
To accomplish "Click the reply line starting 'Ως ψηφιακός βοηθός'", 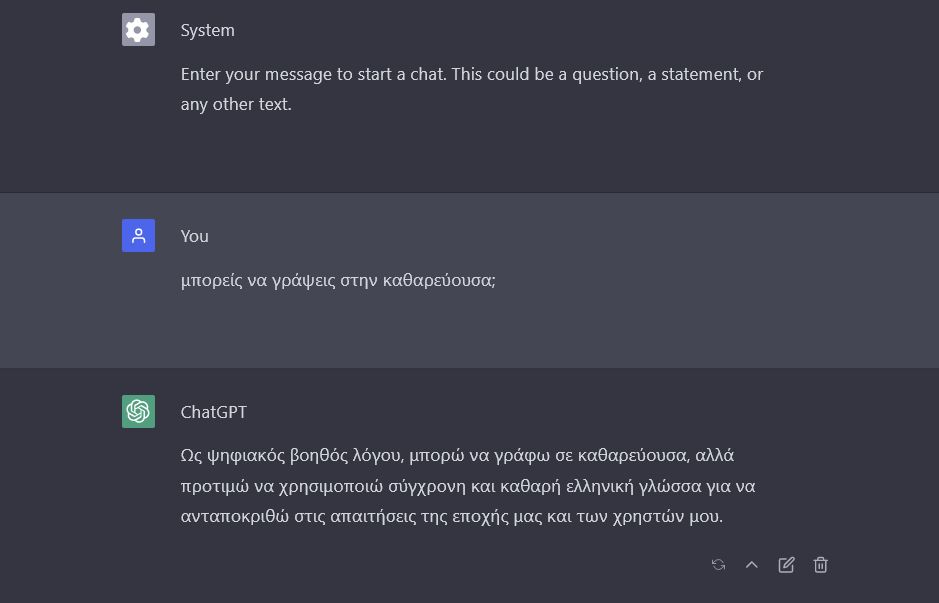I will point(457,456).
